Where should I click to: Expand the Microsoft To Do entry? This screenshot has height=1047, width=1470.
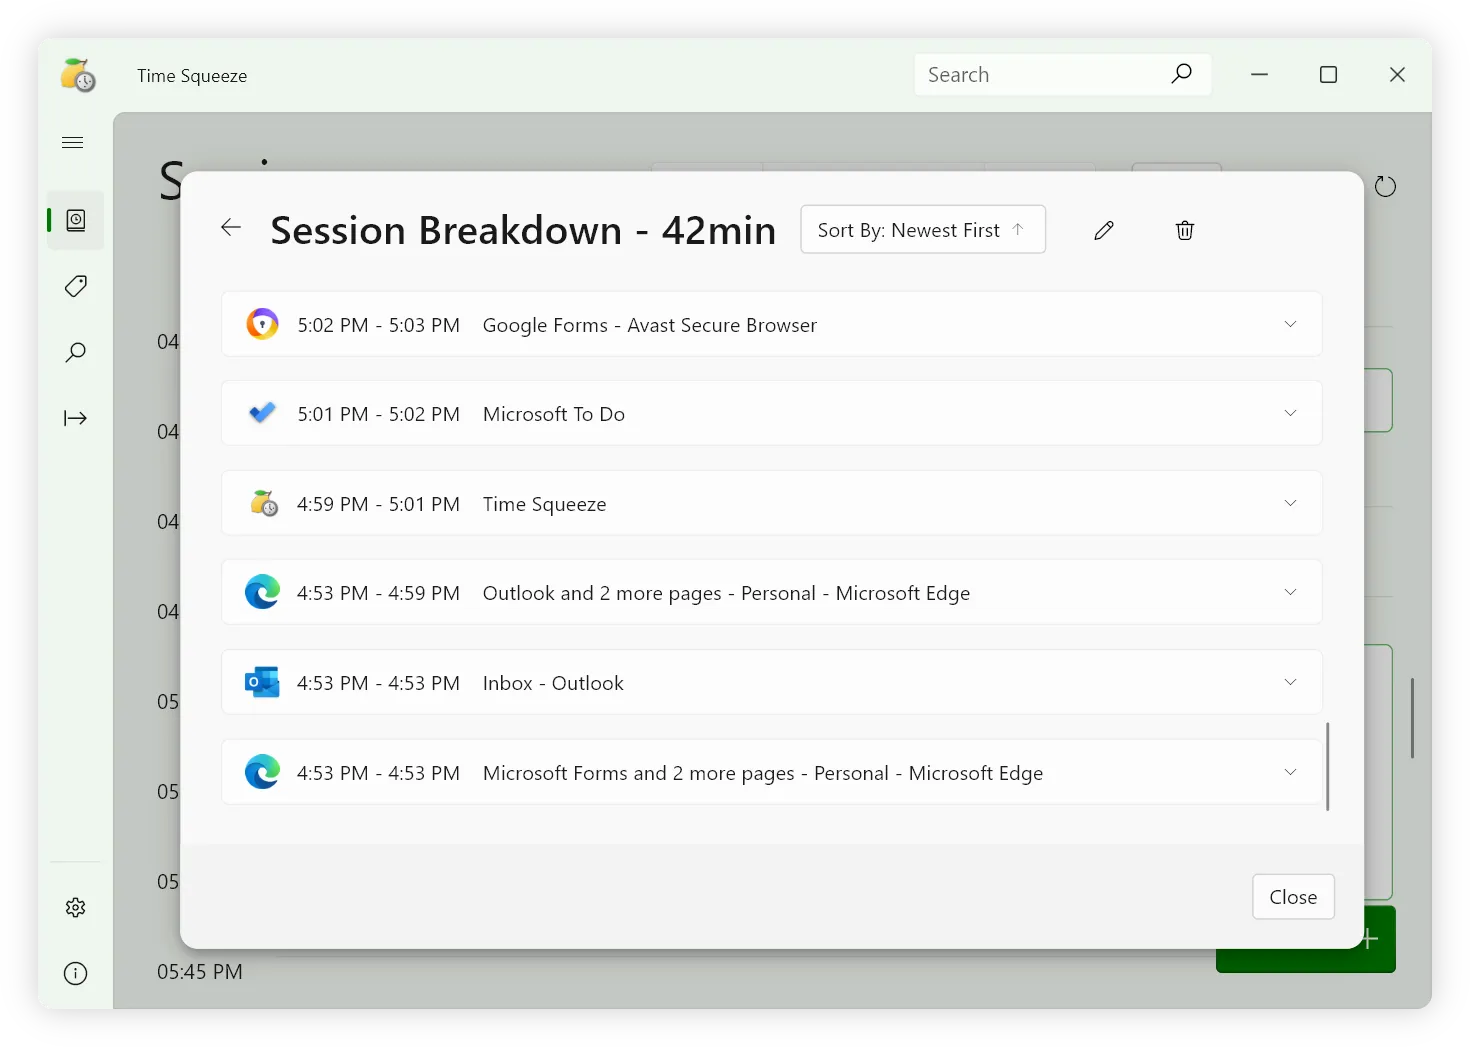(1290, 413)
